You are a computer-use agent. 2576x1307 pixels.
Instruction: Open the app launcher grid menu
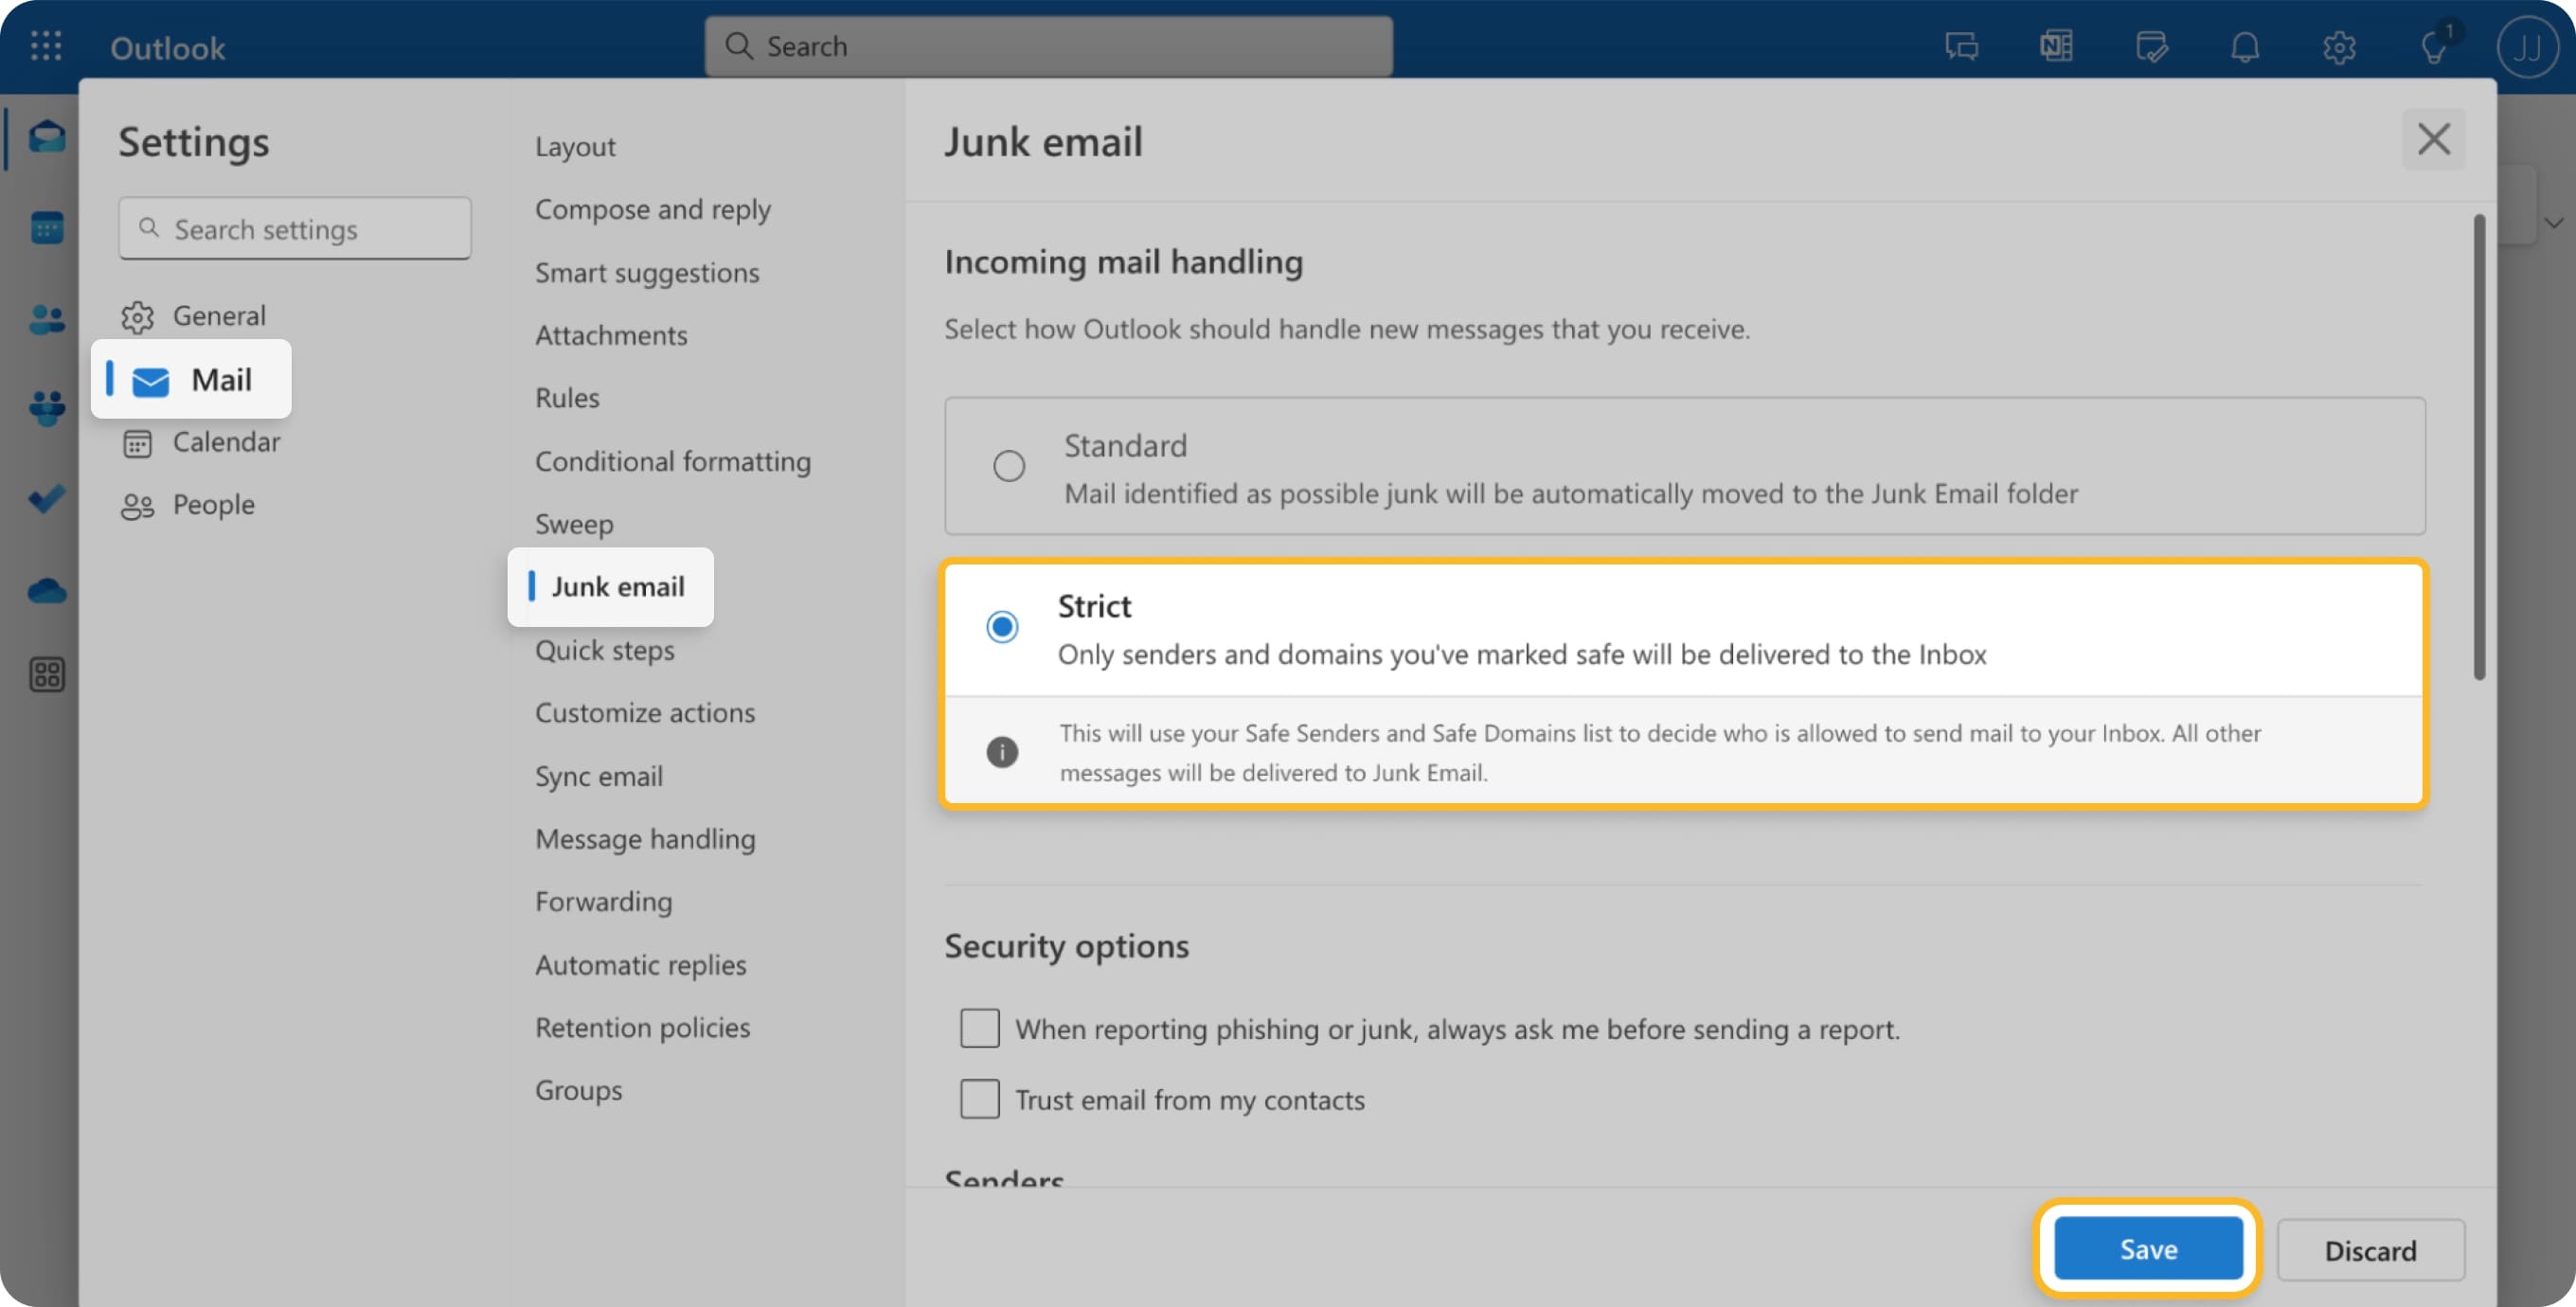point(45,46)
